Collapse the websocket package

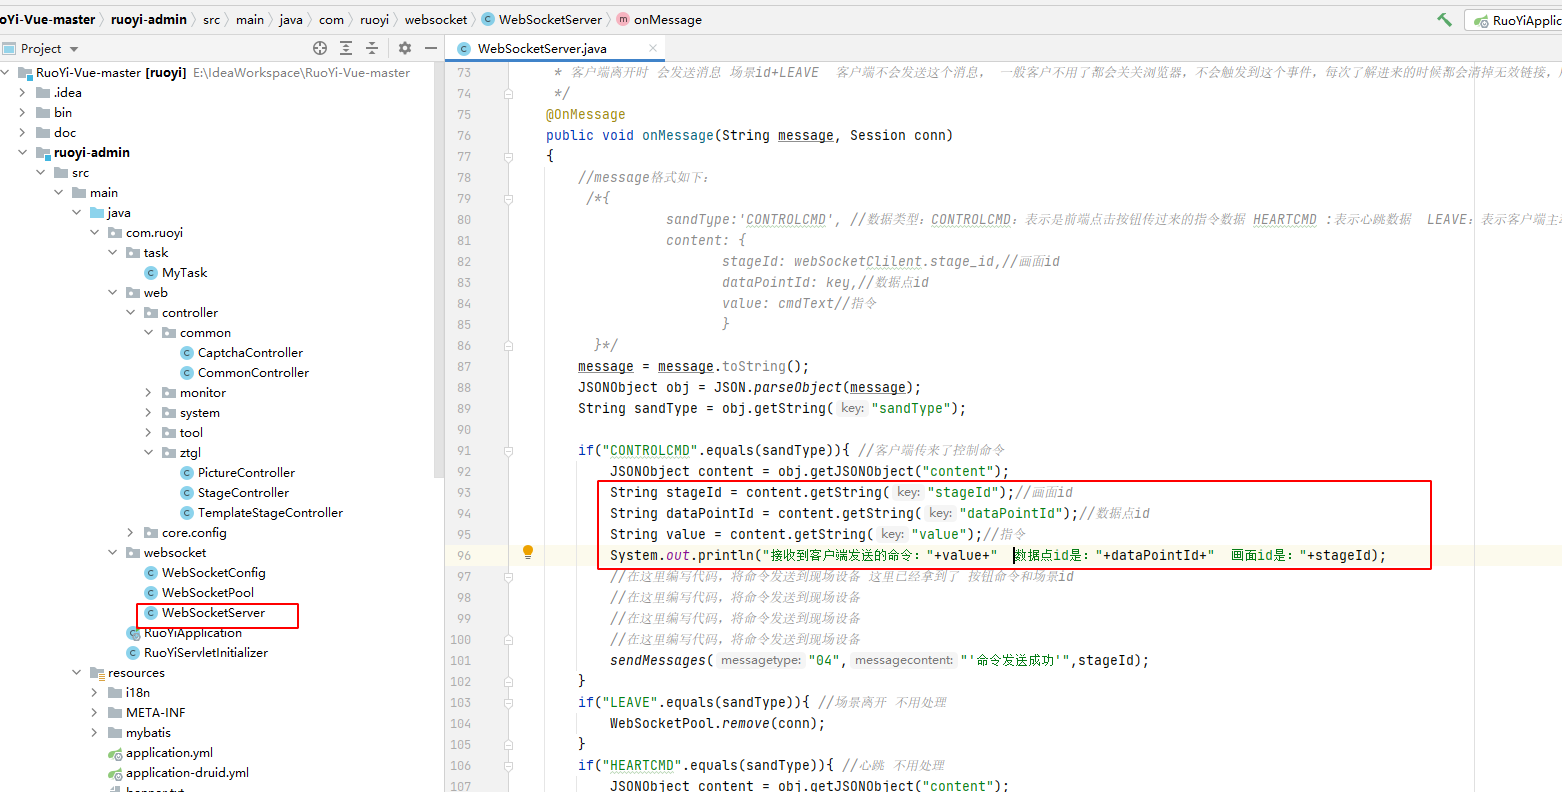112,553
